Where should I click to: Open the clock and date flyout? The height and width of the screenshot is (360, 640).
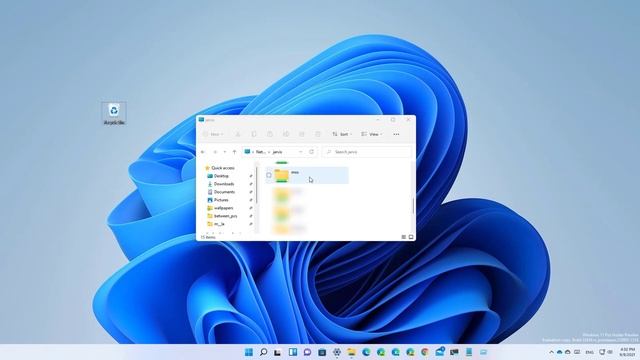point(627,352)
